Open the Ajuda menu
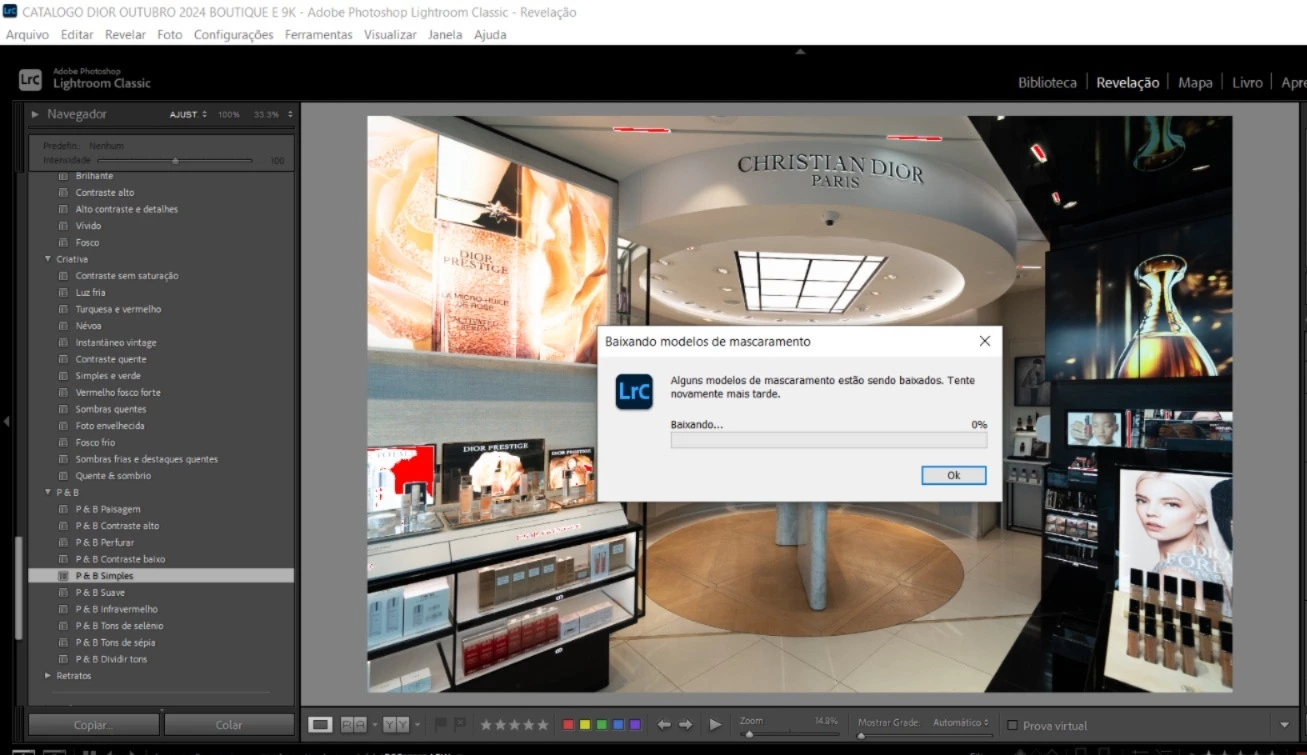The width and height of the screenshot is (1307, 755). click(490, 34)
